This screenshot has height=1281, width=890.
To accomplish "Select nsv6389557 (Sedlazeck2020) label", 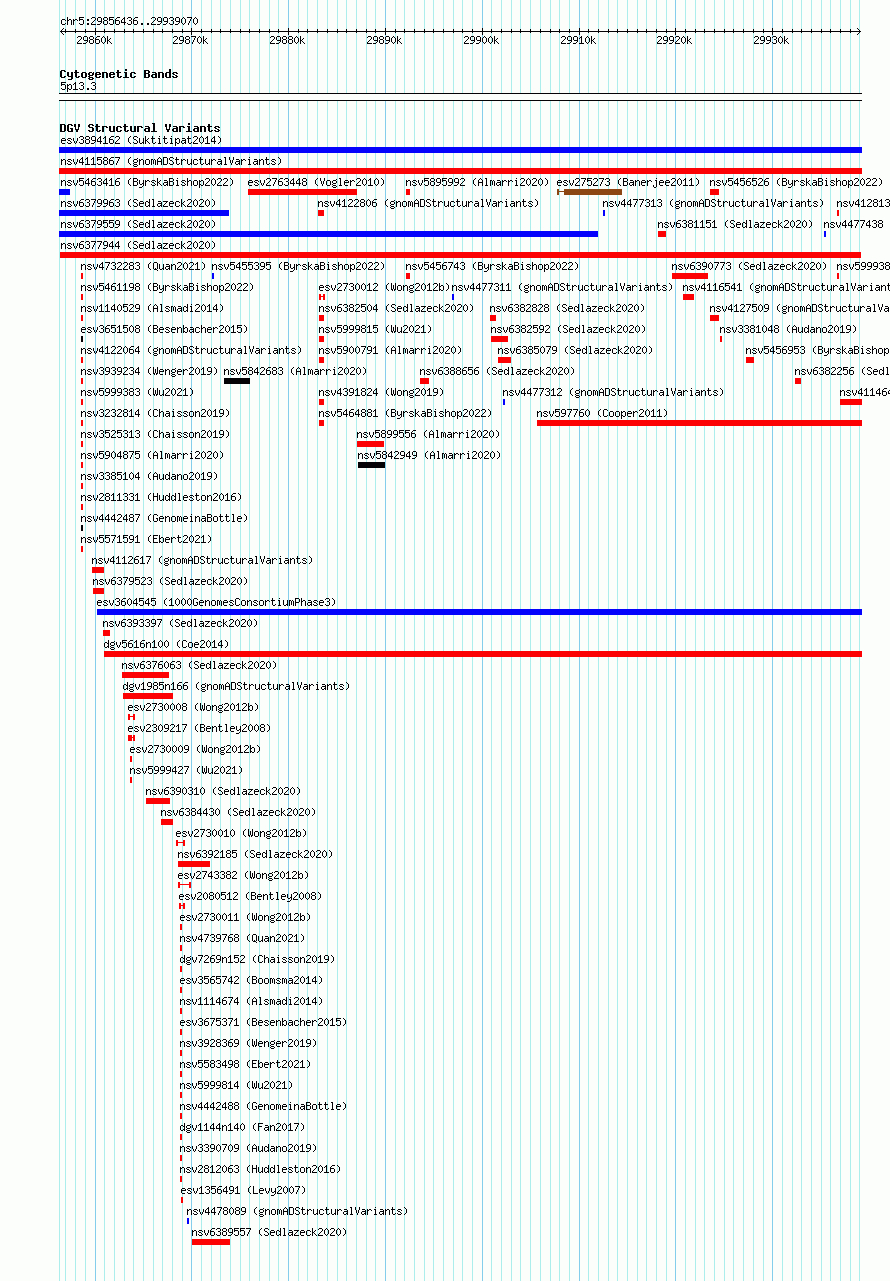I will 270,1233.
